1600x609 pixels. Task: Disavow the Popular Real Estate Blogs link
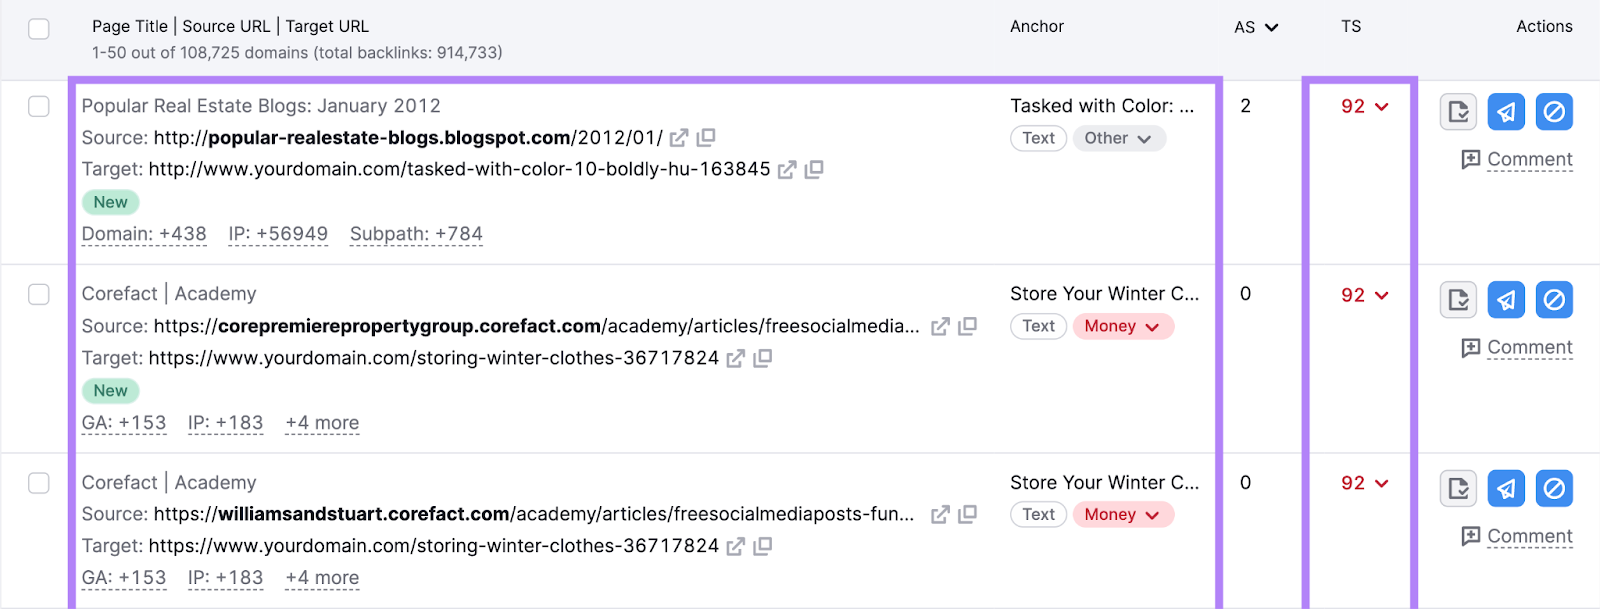(1554, 111)
